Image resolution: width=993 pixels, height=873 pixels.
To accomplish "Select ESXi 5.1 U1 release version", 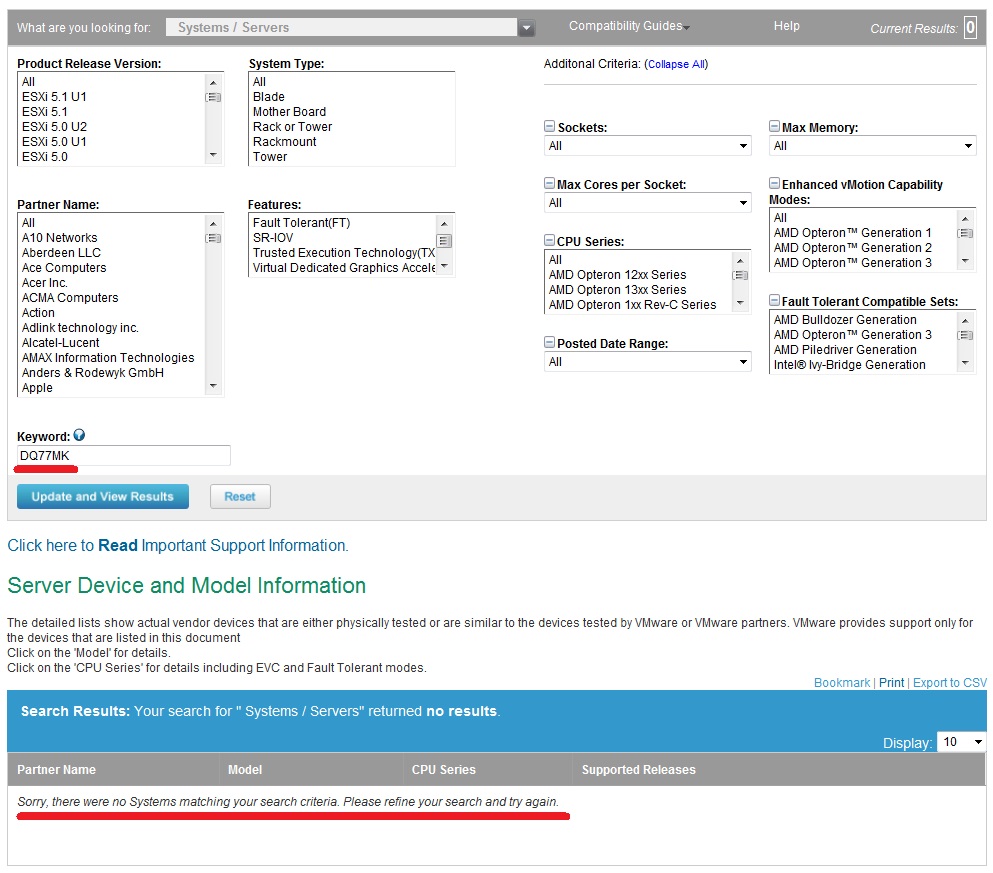I will (54, 97).
